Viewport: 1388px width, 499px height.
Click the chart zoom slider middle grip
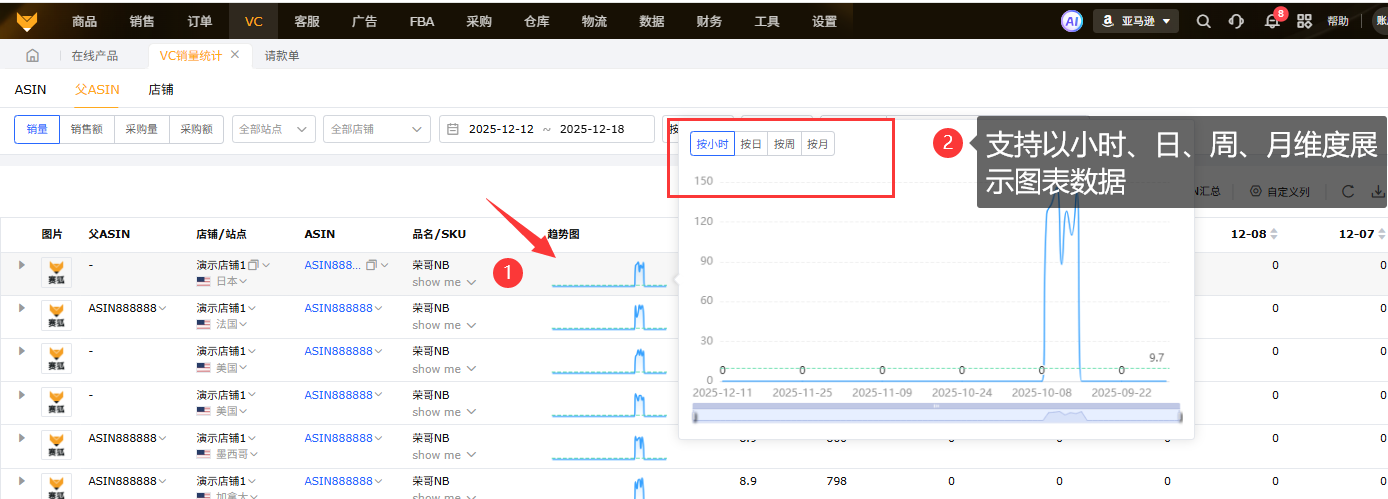tap(937, 406)
